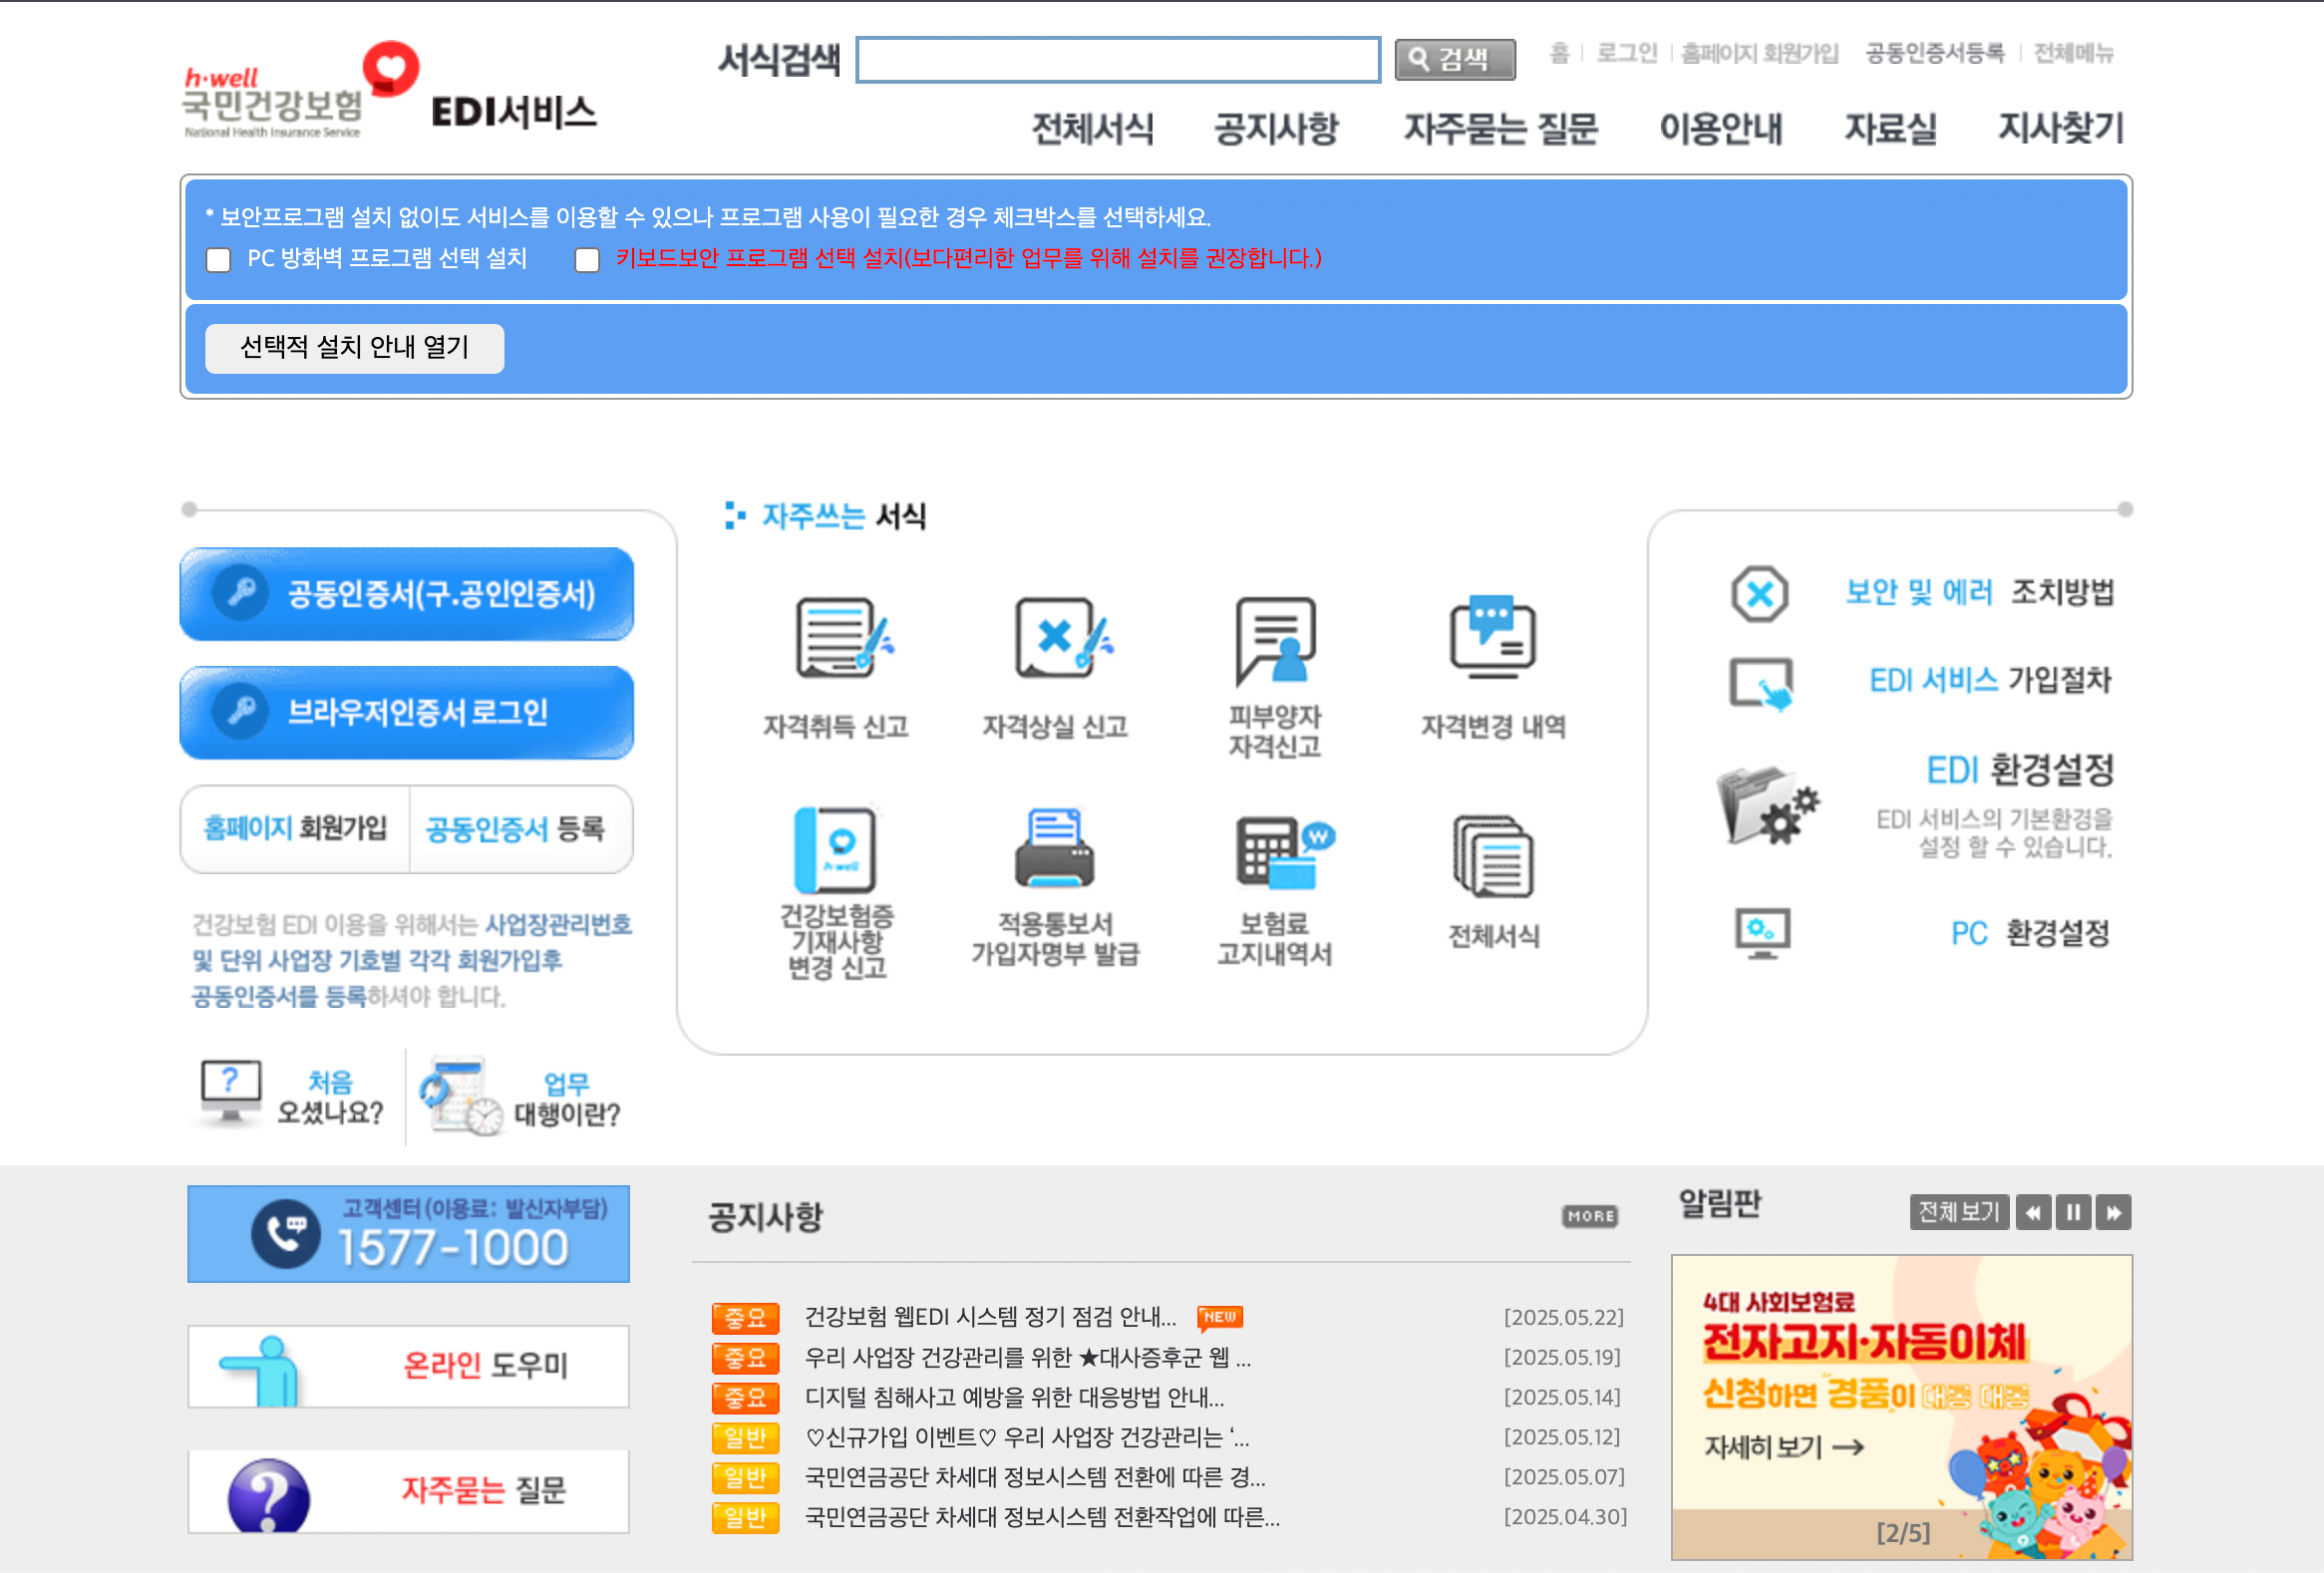Expand 선택적 설치 안내 열기 panel
The height and width of the screenshot is (1573, 2324).
(354, 348)
